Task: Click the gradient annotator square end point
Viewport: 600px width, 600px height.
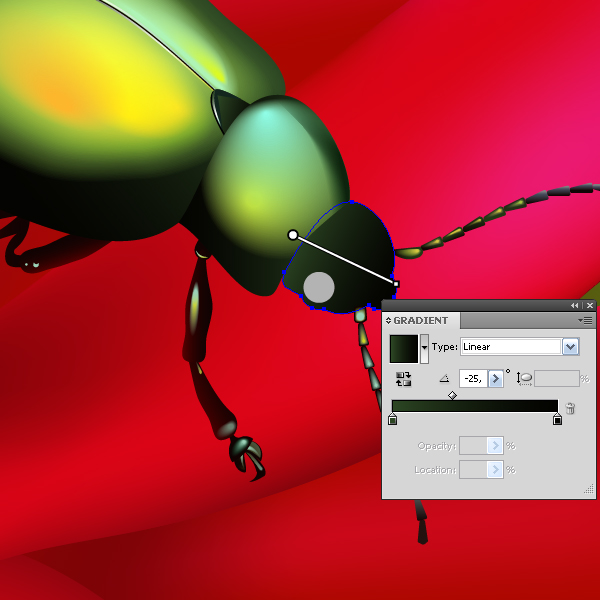Action: (x=396, y=284)
